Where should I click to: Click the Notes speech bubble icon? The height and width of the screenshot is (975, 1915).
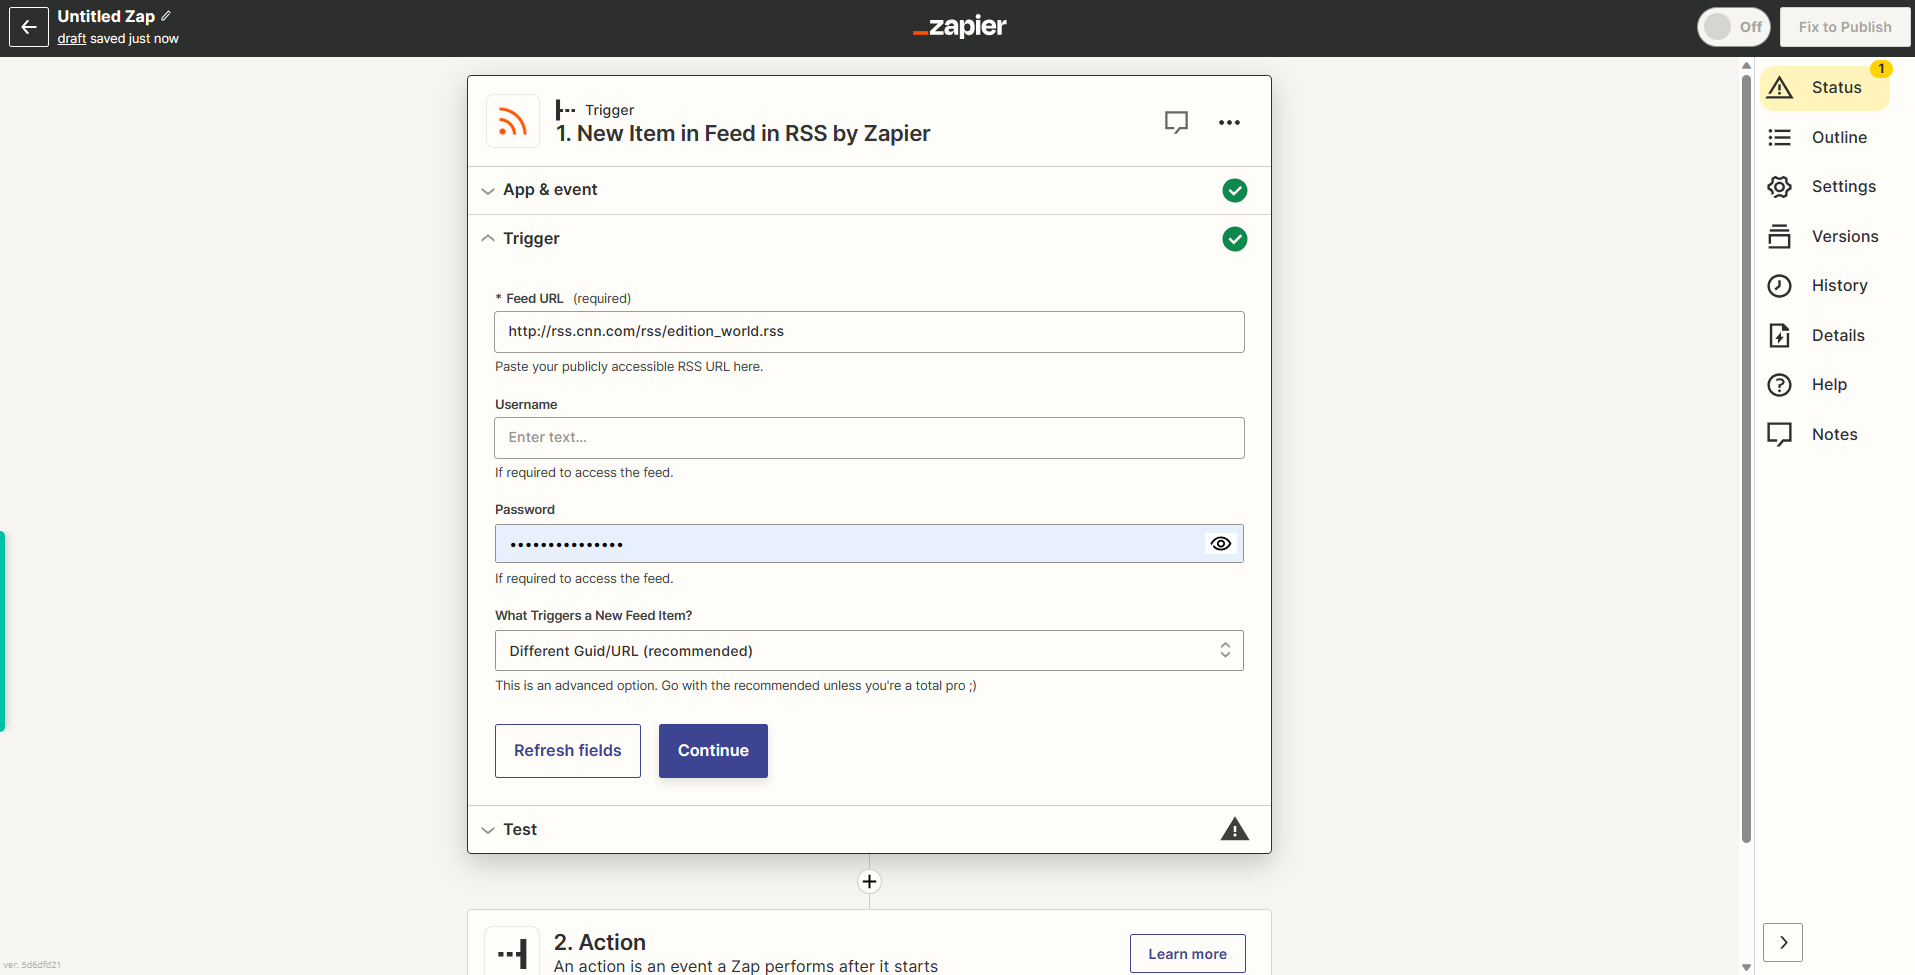(1780, 434)
